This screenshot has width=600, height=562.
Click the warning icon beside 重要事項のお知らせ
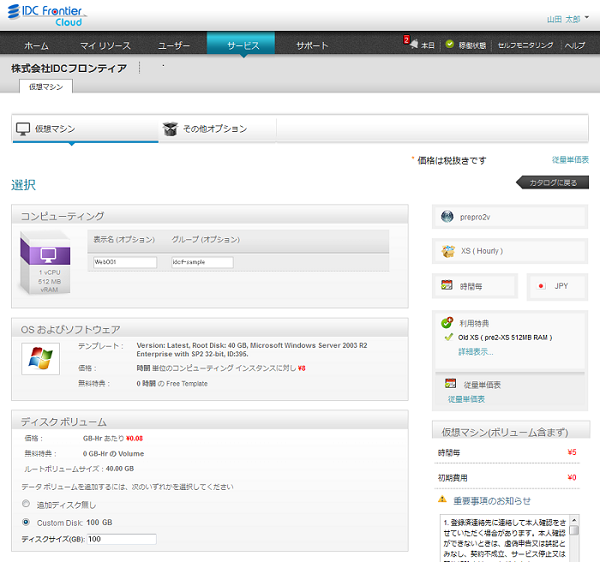click(x=442, y=499)
